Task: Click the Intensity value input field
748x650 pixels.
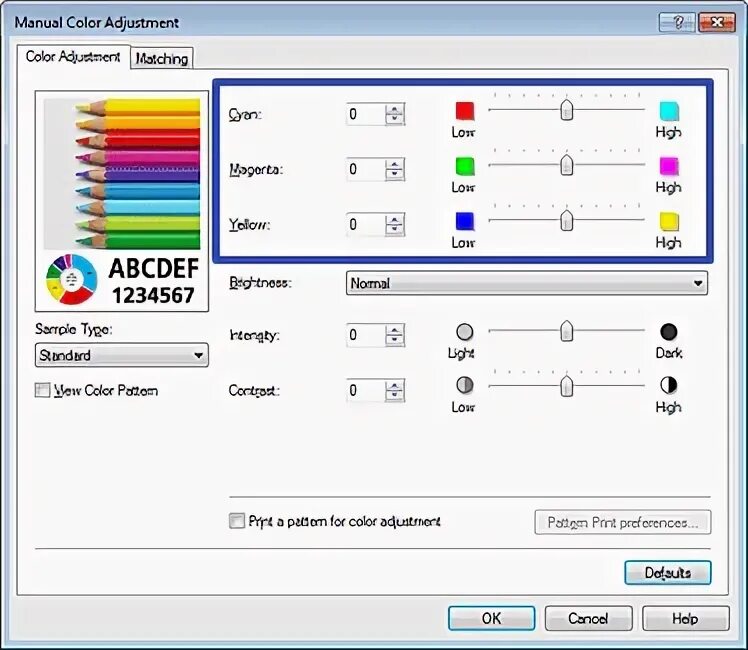Action: (x=366, y=335)
